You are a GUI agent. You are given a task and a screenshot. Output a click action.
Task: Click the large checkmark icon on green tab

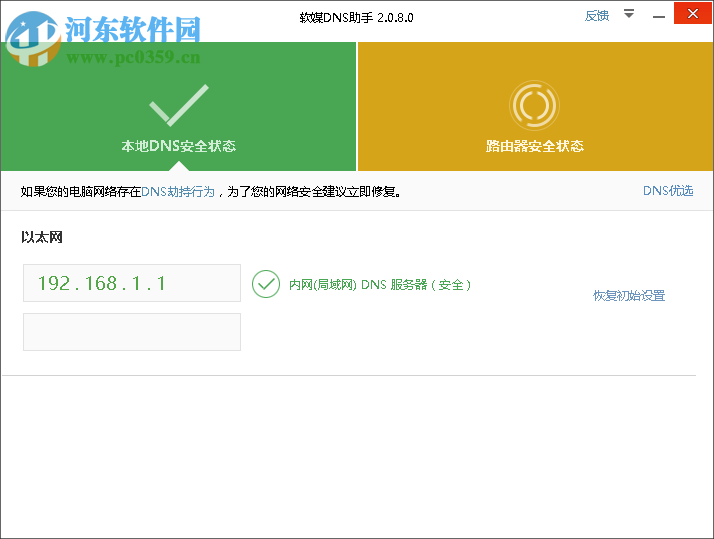pyautogui.click(x=178, y=105)
